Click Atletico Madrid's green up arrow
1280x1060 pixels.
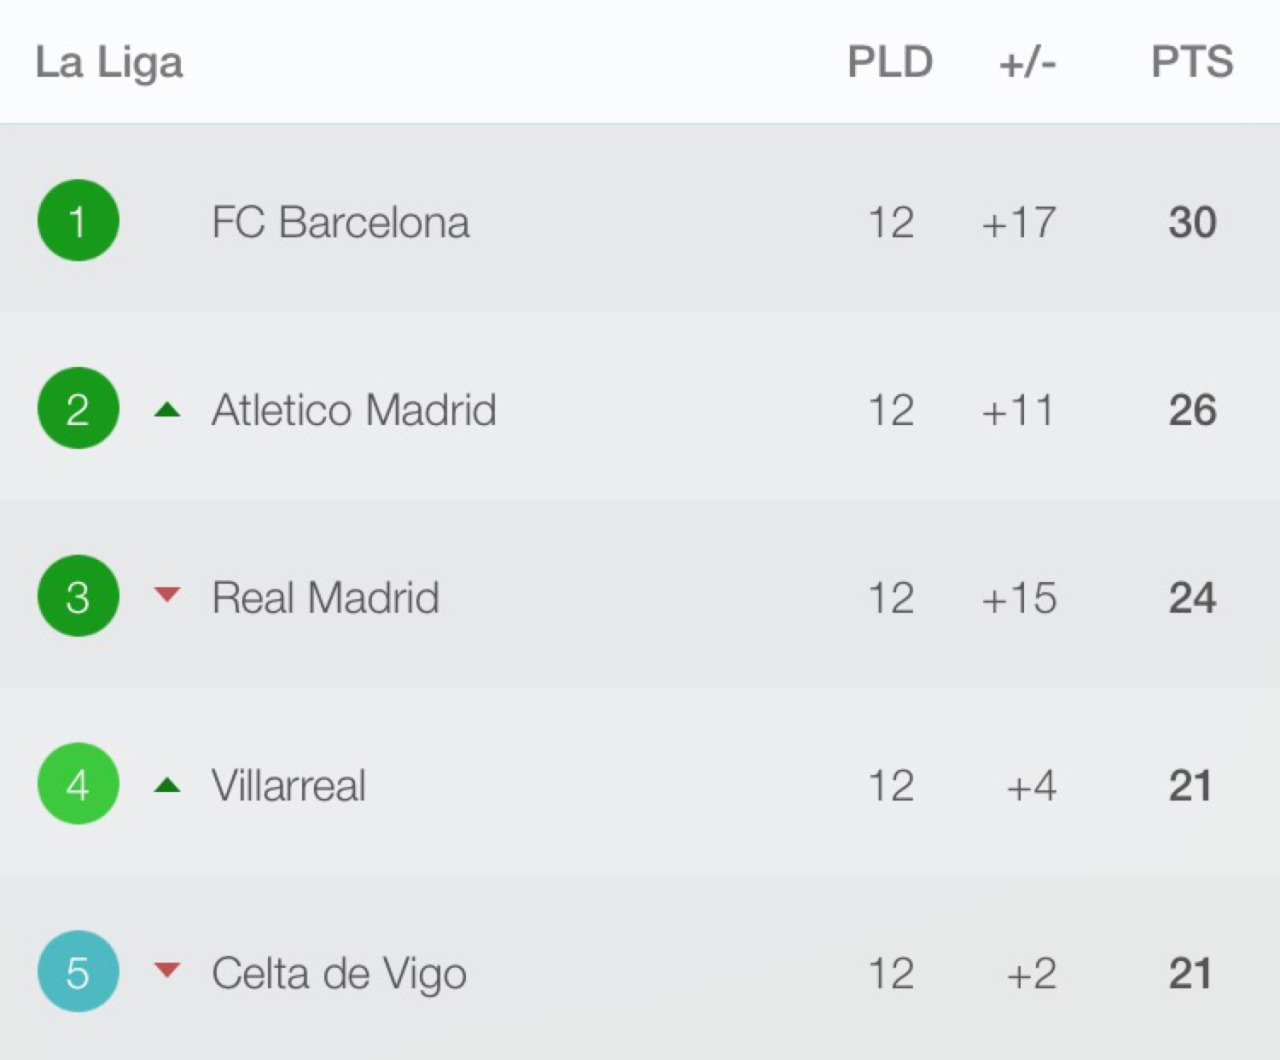click(167, 409)
